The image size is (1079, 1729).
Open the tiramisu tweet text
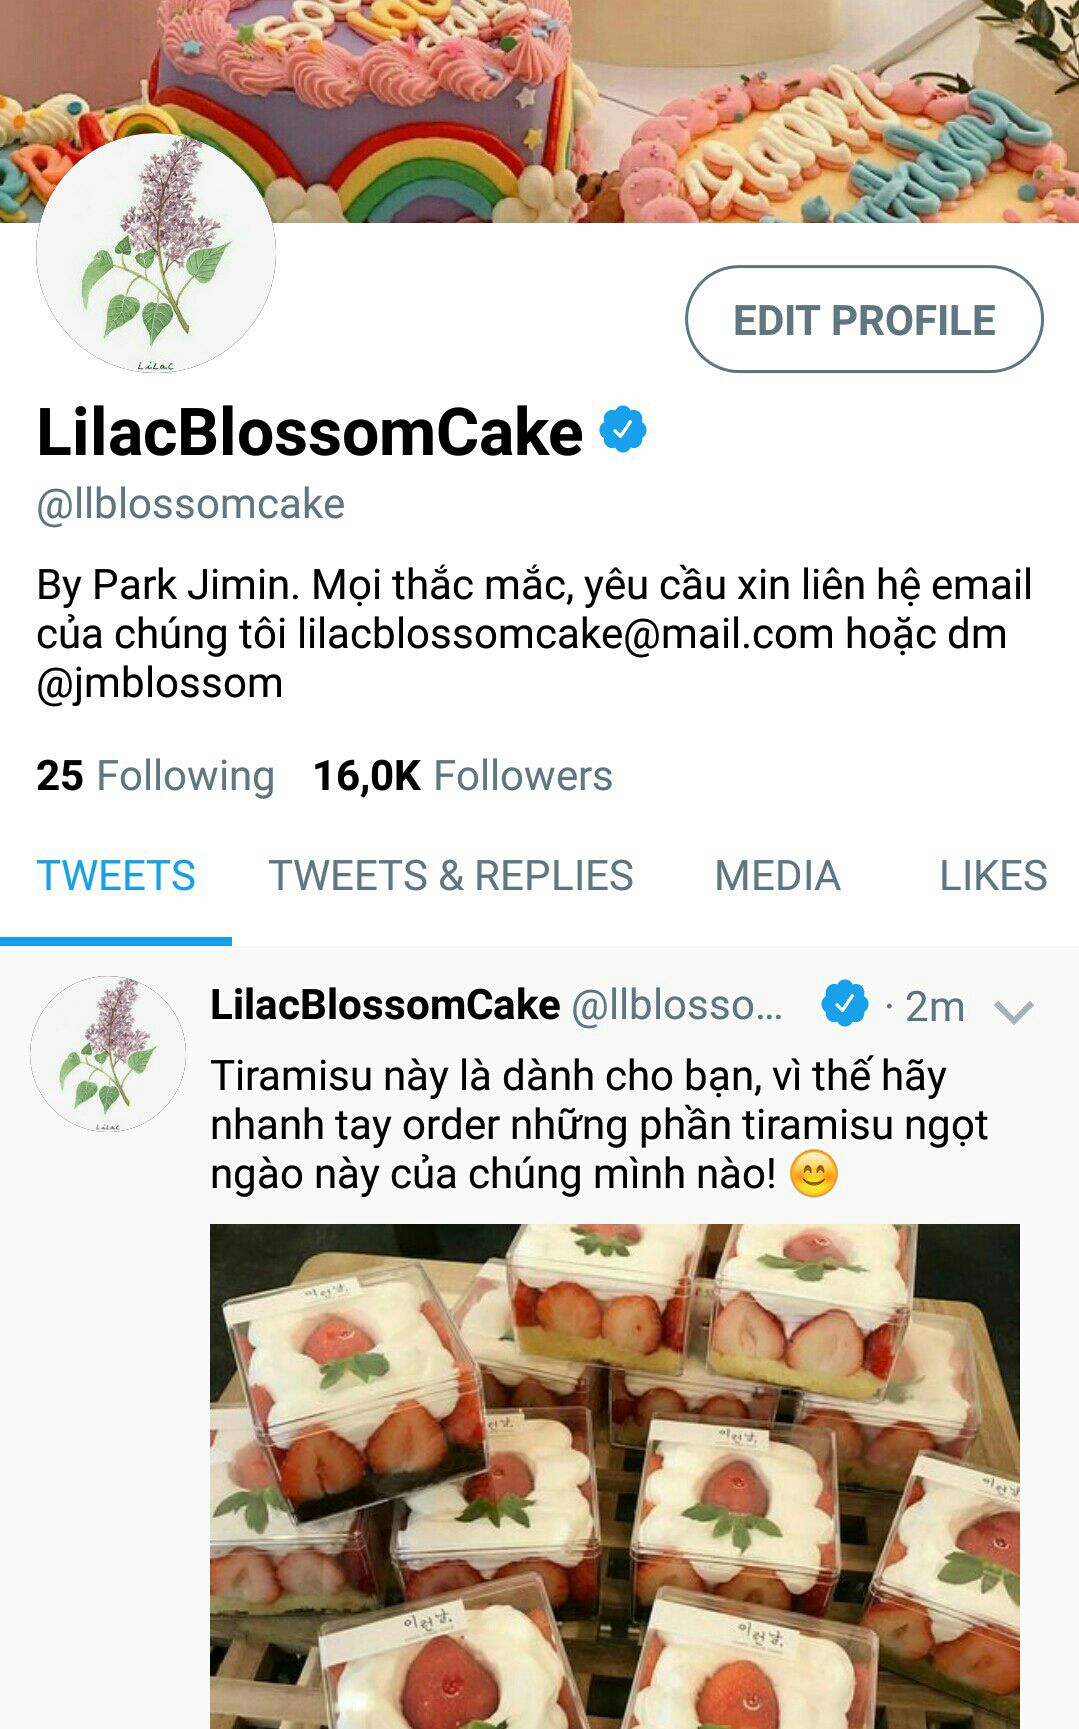(599, 1125)
